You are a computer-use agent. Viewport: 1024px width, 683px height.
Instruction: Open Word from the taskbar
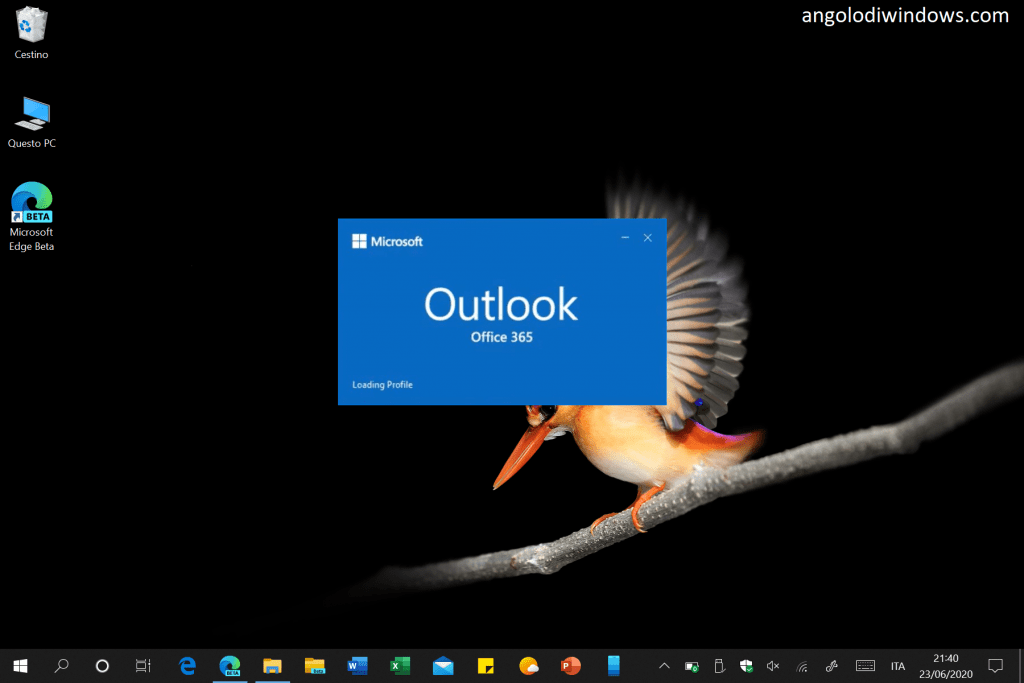357,665
